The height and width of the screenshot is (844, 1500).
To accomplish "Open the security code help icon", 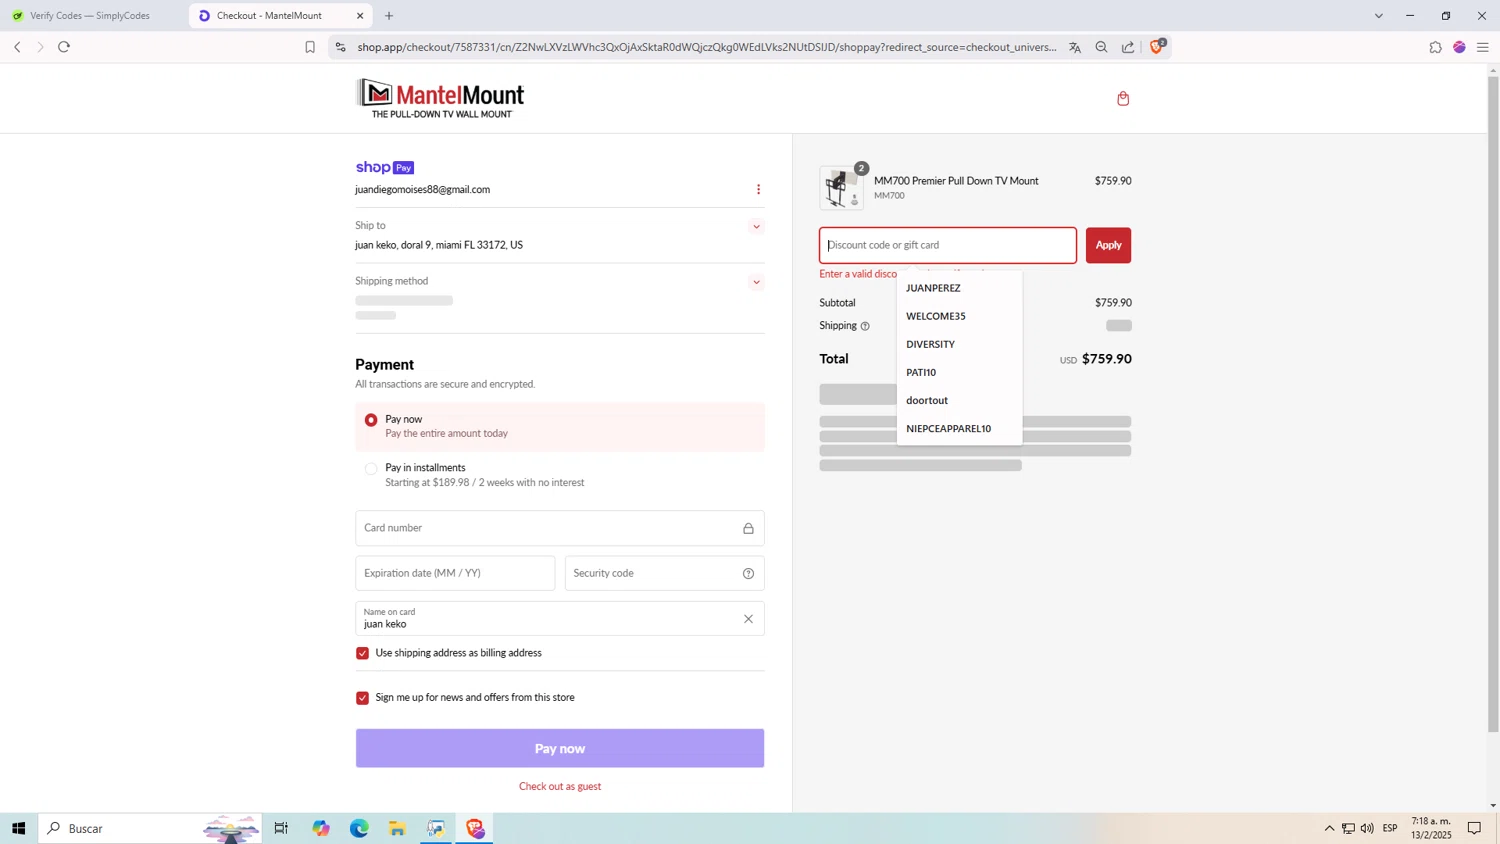I will coord(748,573).
